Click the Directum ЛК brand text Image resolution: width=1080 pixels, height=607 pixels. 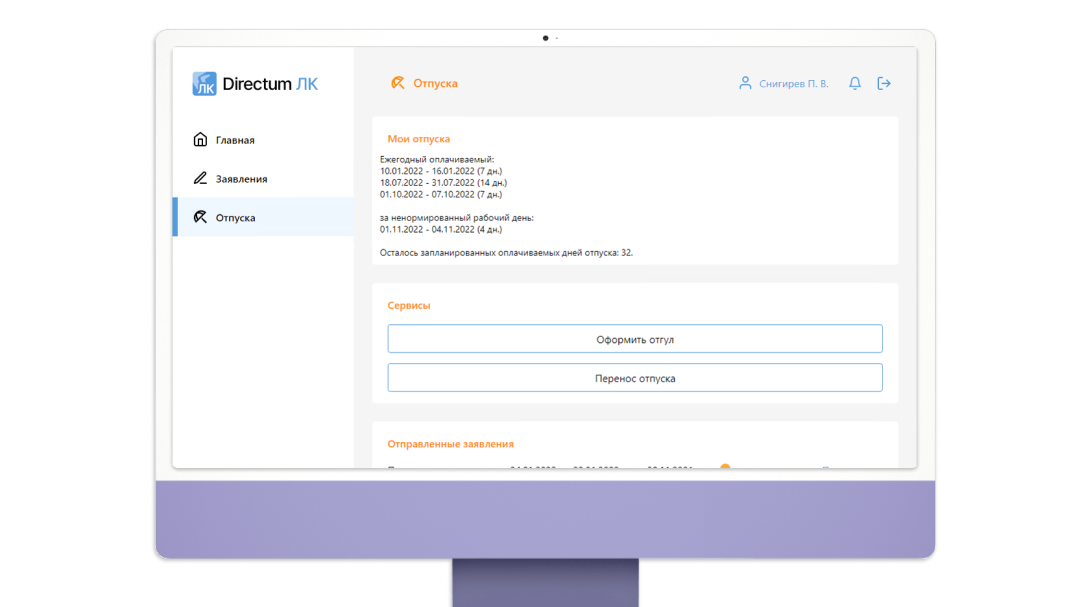pos(270,84)
